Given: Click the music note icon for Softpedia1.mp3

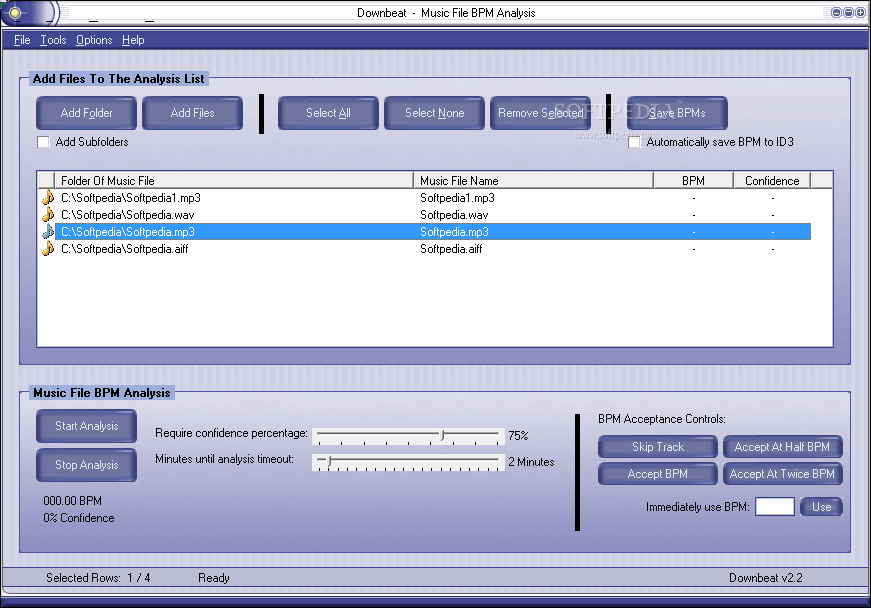Looking at the screenshot, I should (x=48, y=198).
